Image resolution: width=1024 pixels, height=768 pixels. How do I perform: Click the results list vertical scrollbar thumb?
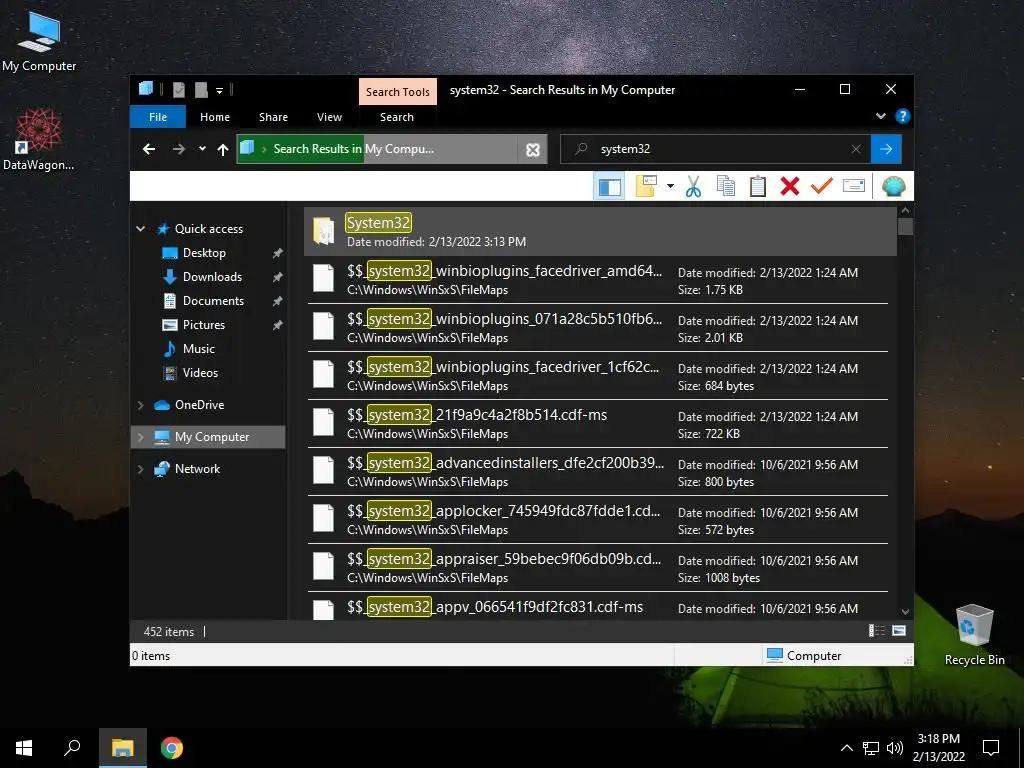905,227
